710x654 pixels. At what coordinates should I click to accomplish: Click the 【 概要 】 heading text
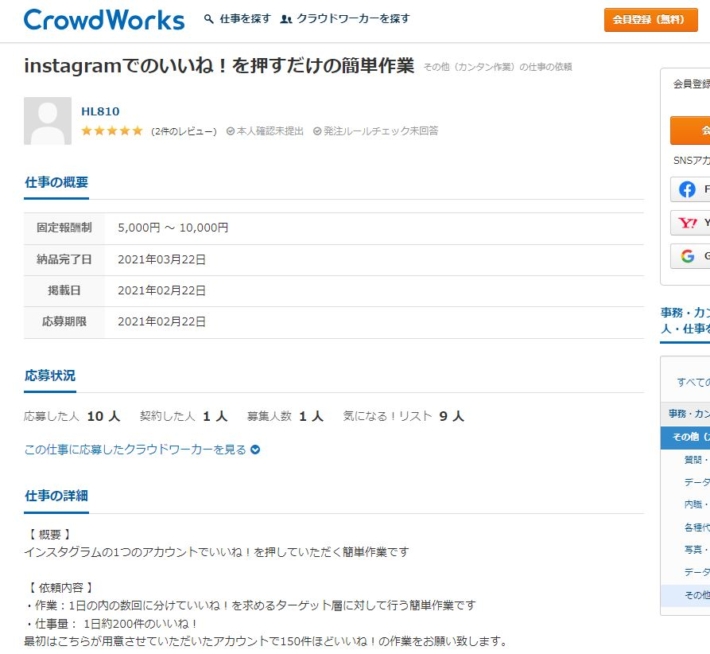point(49,535)
